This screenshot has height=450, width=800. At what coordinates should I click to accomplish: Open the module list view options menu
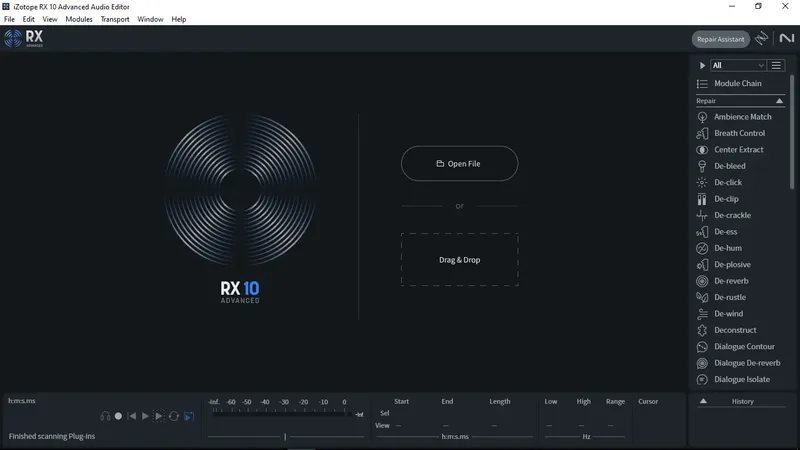[x=776, y=65]
